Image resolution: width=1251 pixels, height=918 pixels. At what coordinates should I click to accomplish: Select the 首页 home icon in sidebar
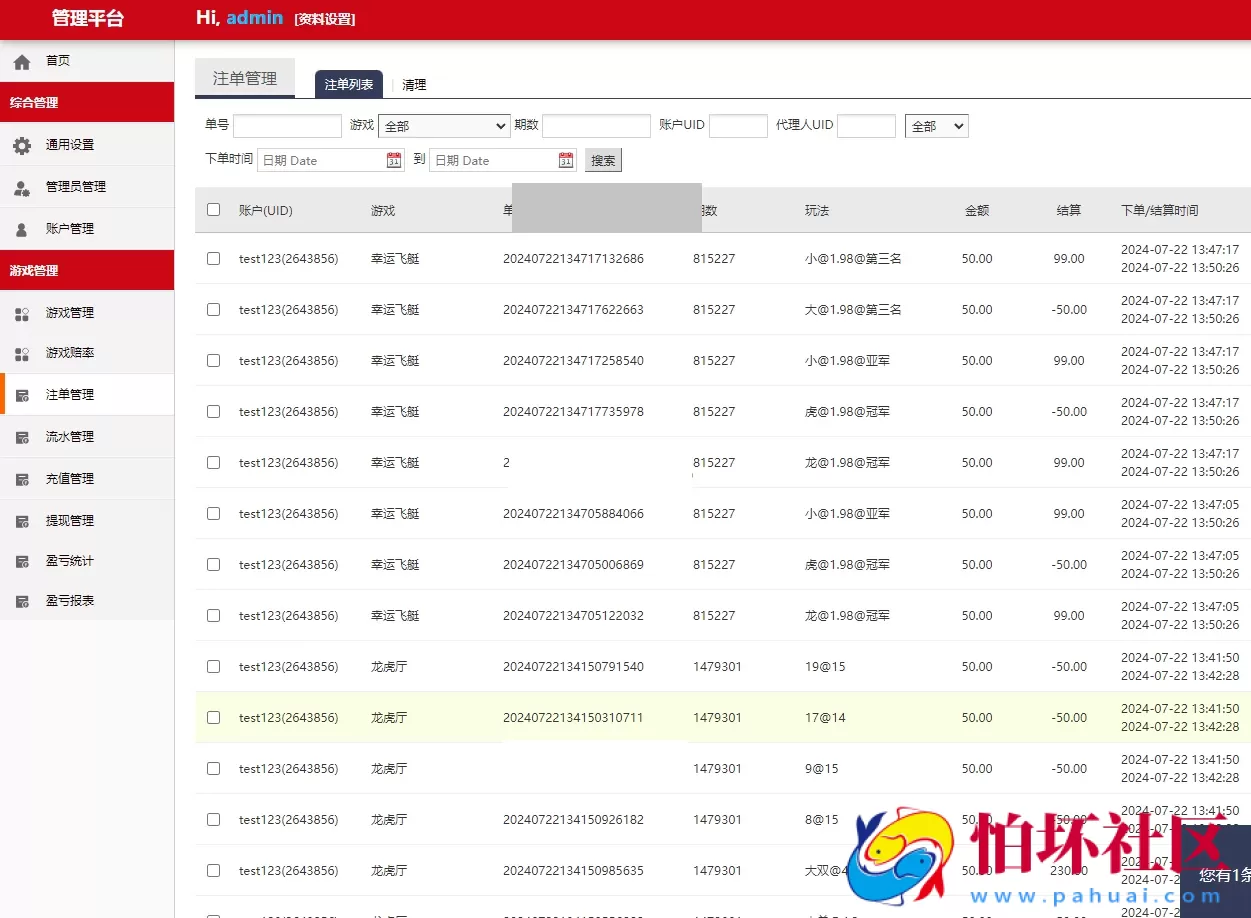click(x=20, y=60)
